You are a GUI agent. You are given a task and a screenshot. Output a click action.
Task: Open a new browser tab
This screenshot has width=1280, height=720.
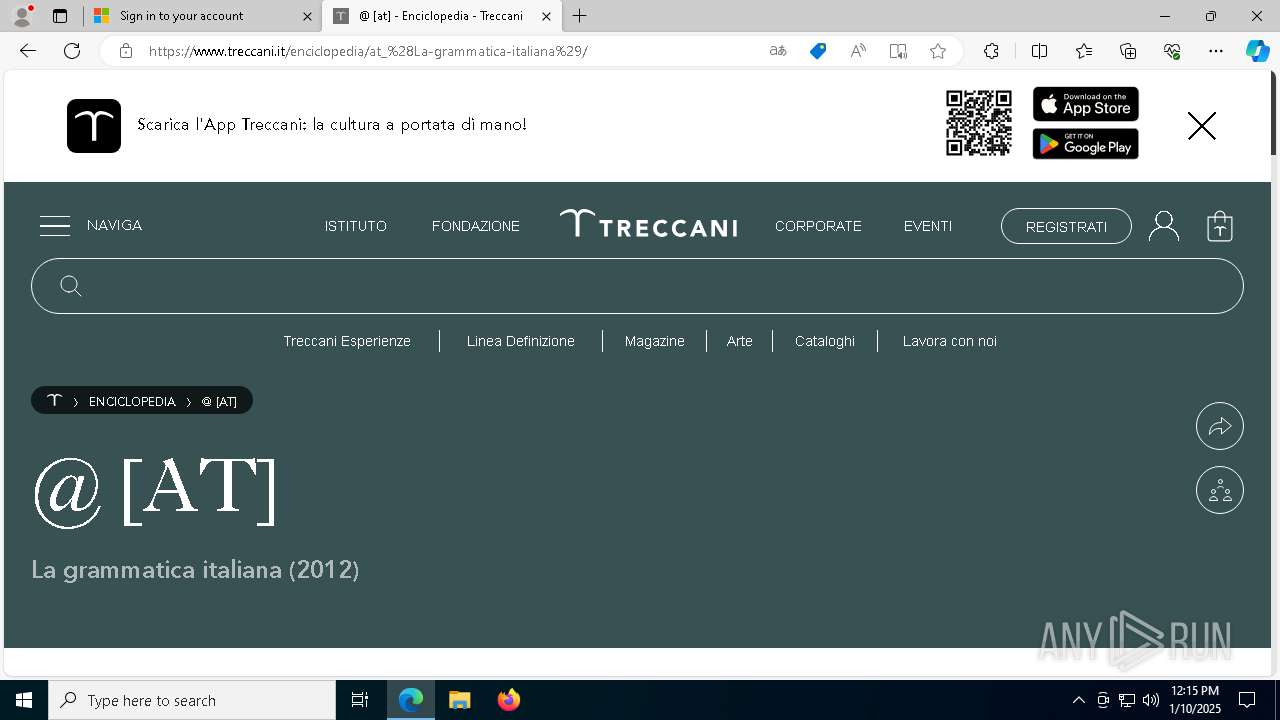tap(580, 16)
